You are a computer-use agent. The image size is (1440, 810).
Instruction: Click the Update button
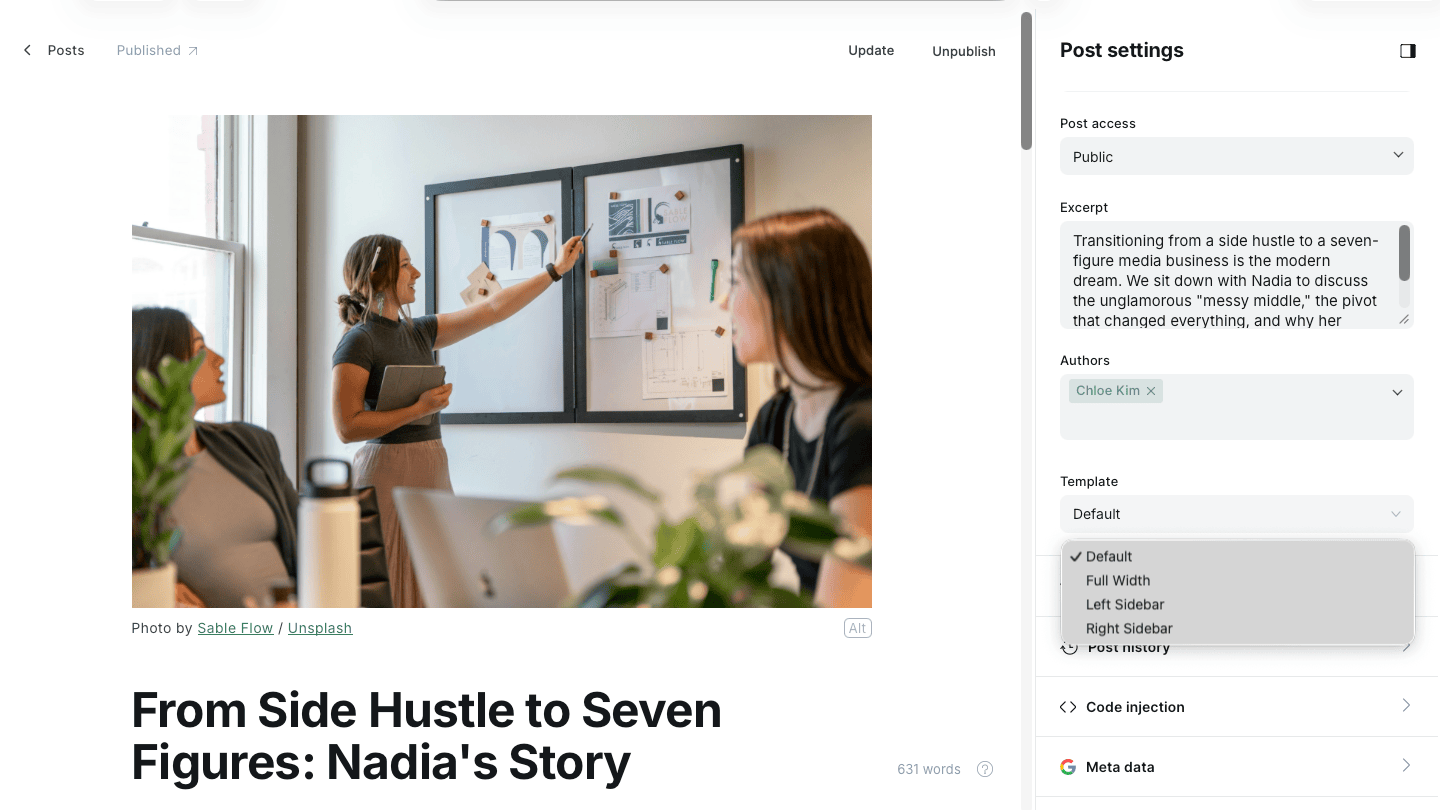tap(871, 50)
